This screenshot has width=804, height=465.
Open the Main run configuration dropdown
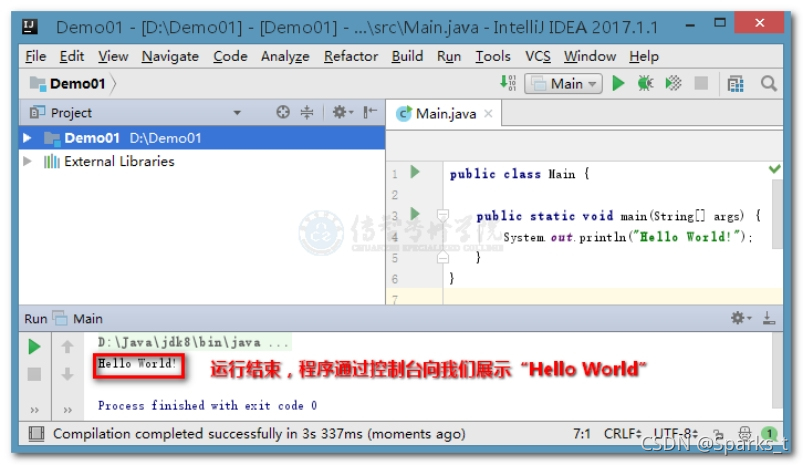pos(563,84)
